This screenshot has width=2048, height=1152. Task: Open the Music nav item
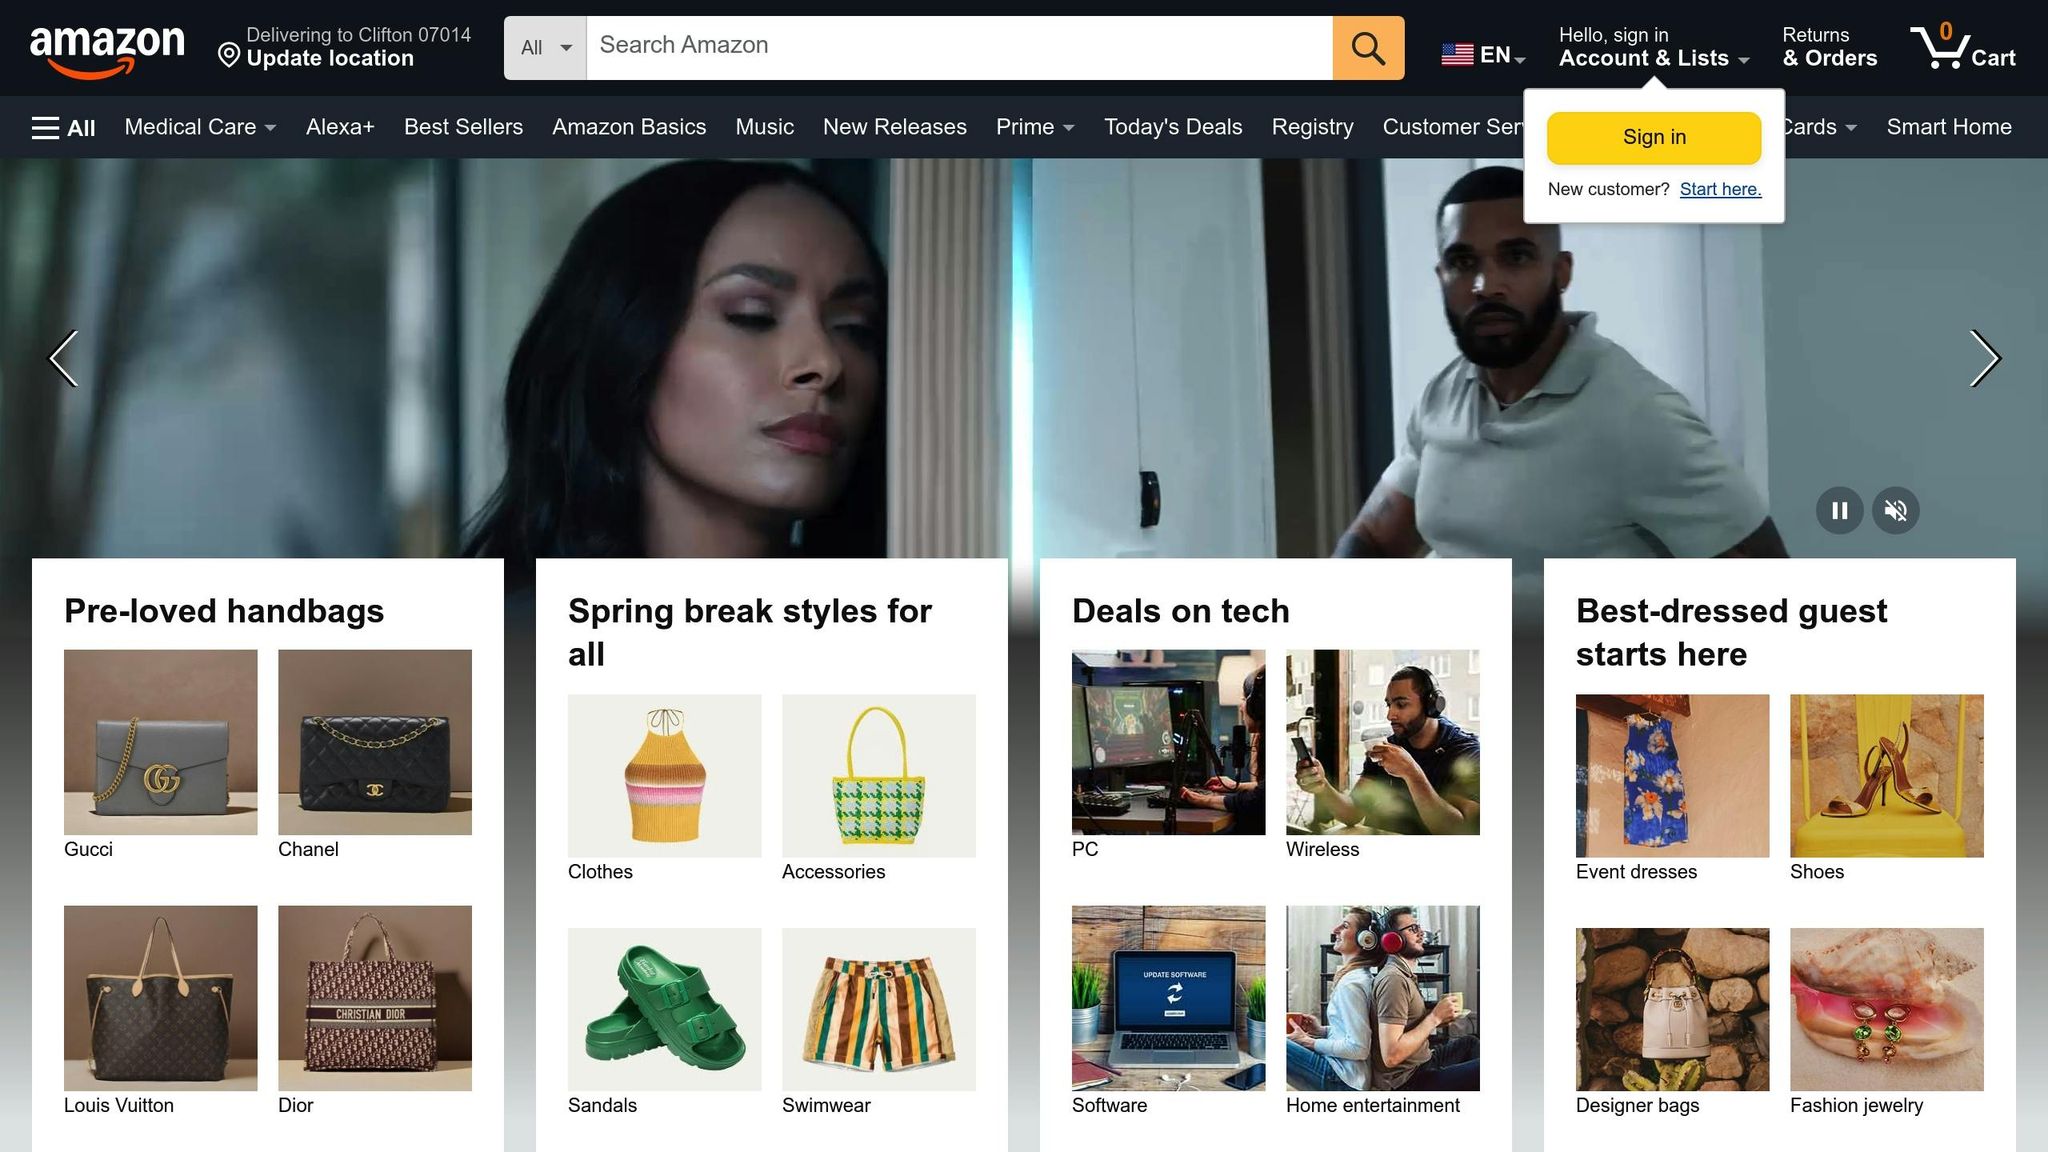pyautogui.click(x=765, y=127)
